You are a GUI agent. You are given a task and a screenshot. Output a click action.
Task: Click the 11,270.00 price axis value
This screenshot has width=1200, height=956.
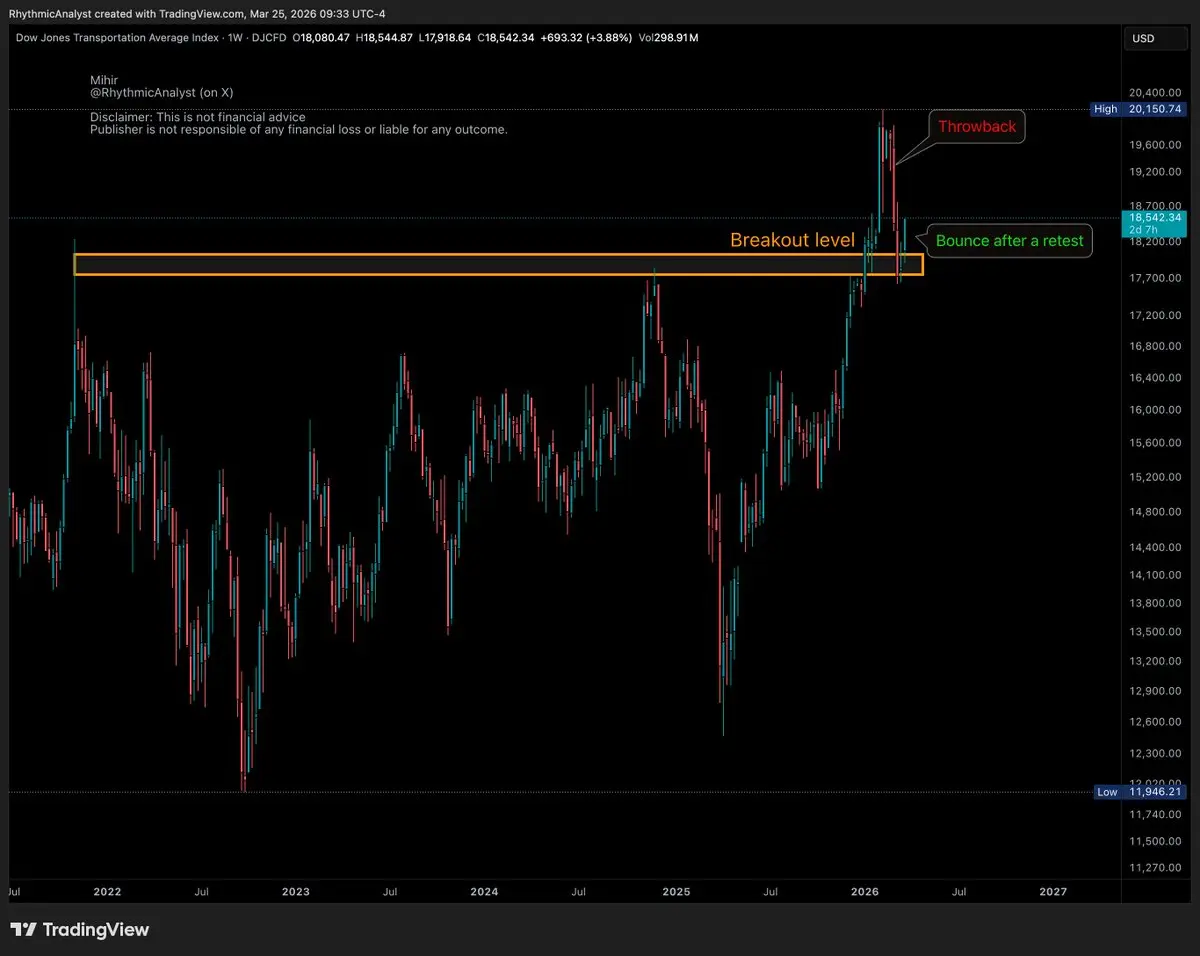point(1156,868)
